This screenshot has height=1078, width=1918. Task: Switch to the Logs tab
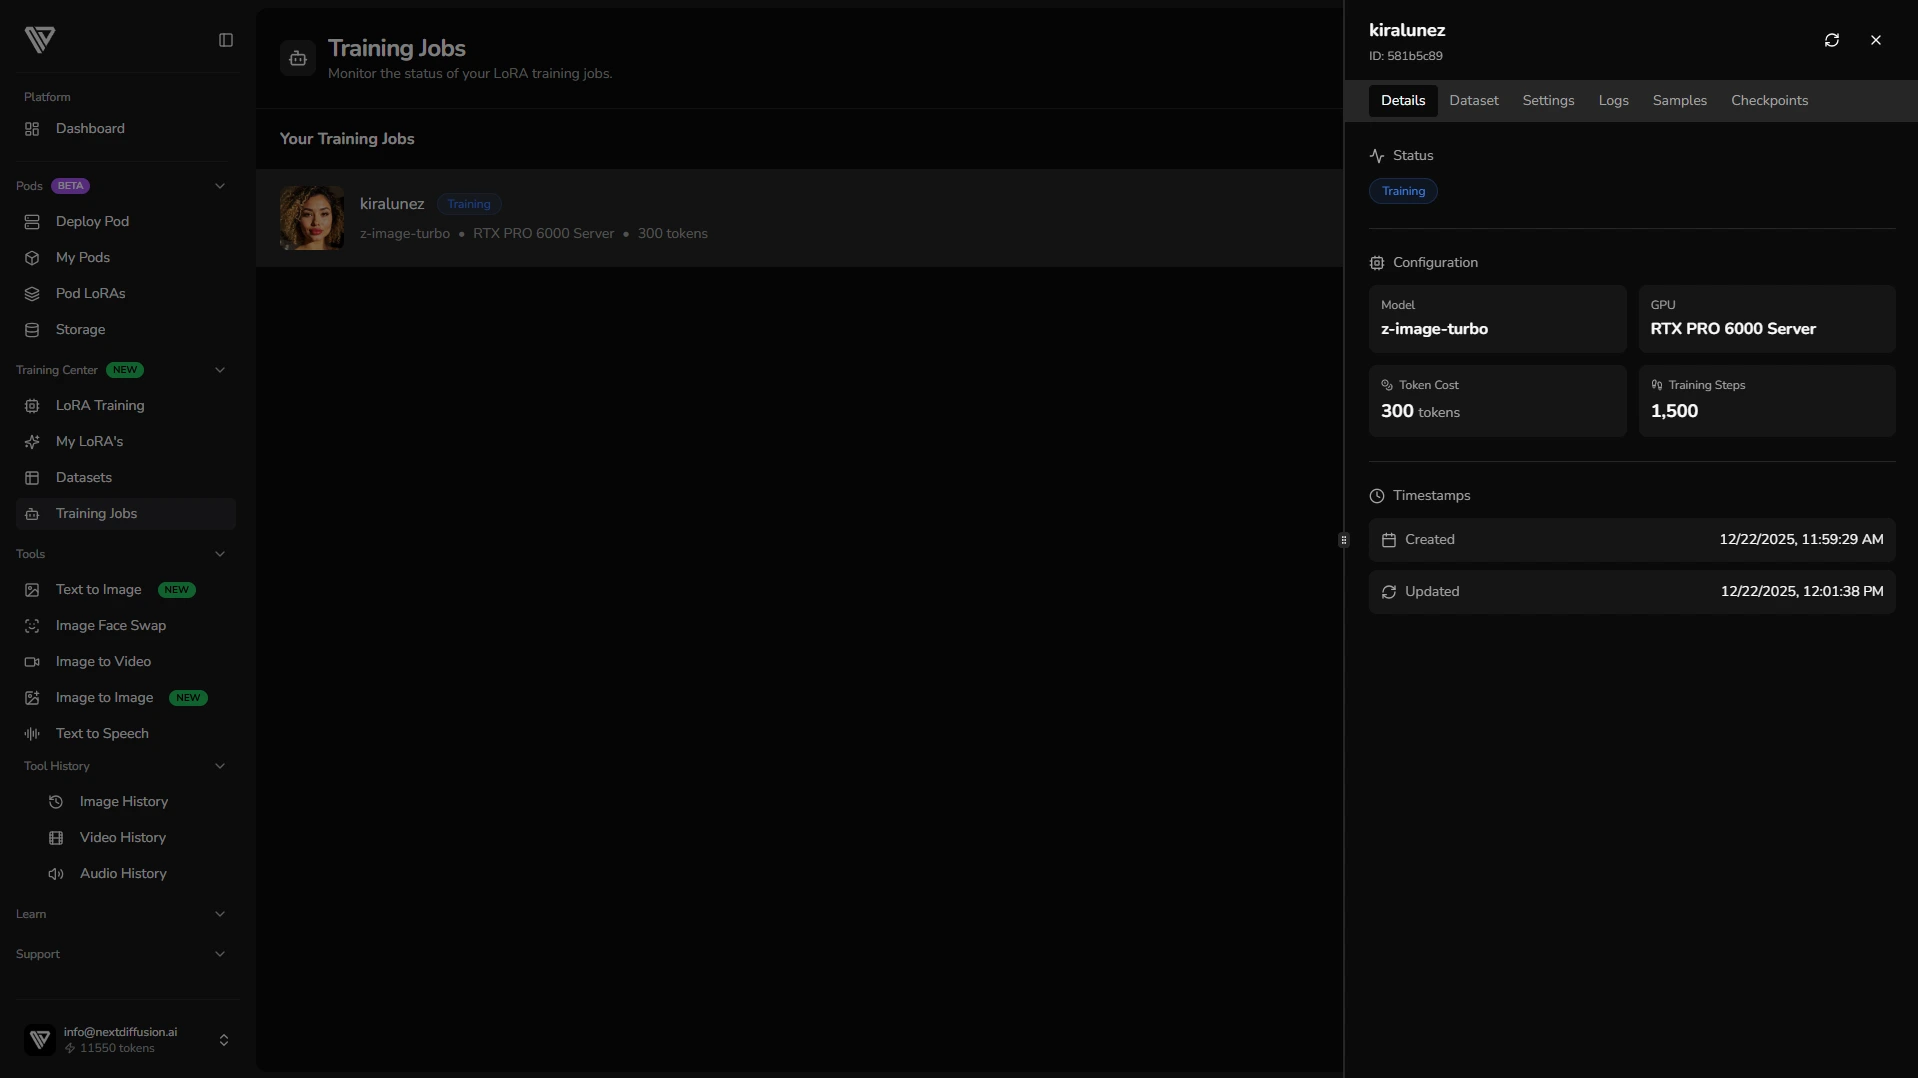(1613, 101)
